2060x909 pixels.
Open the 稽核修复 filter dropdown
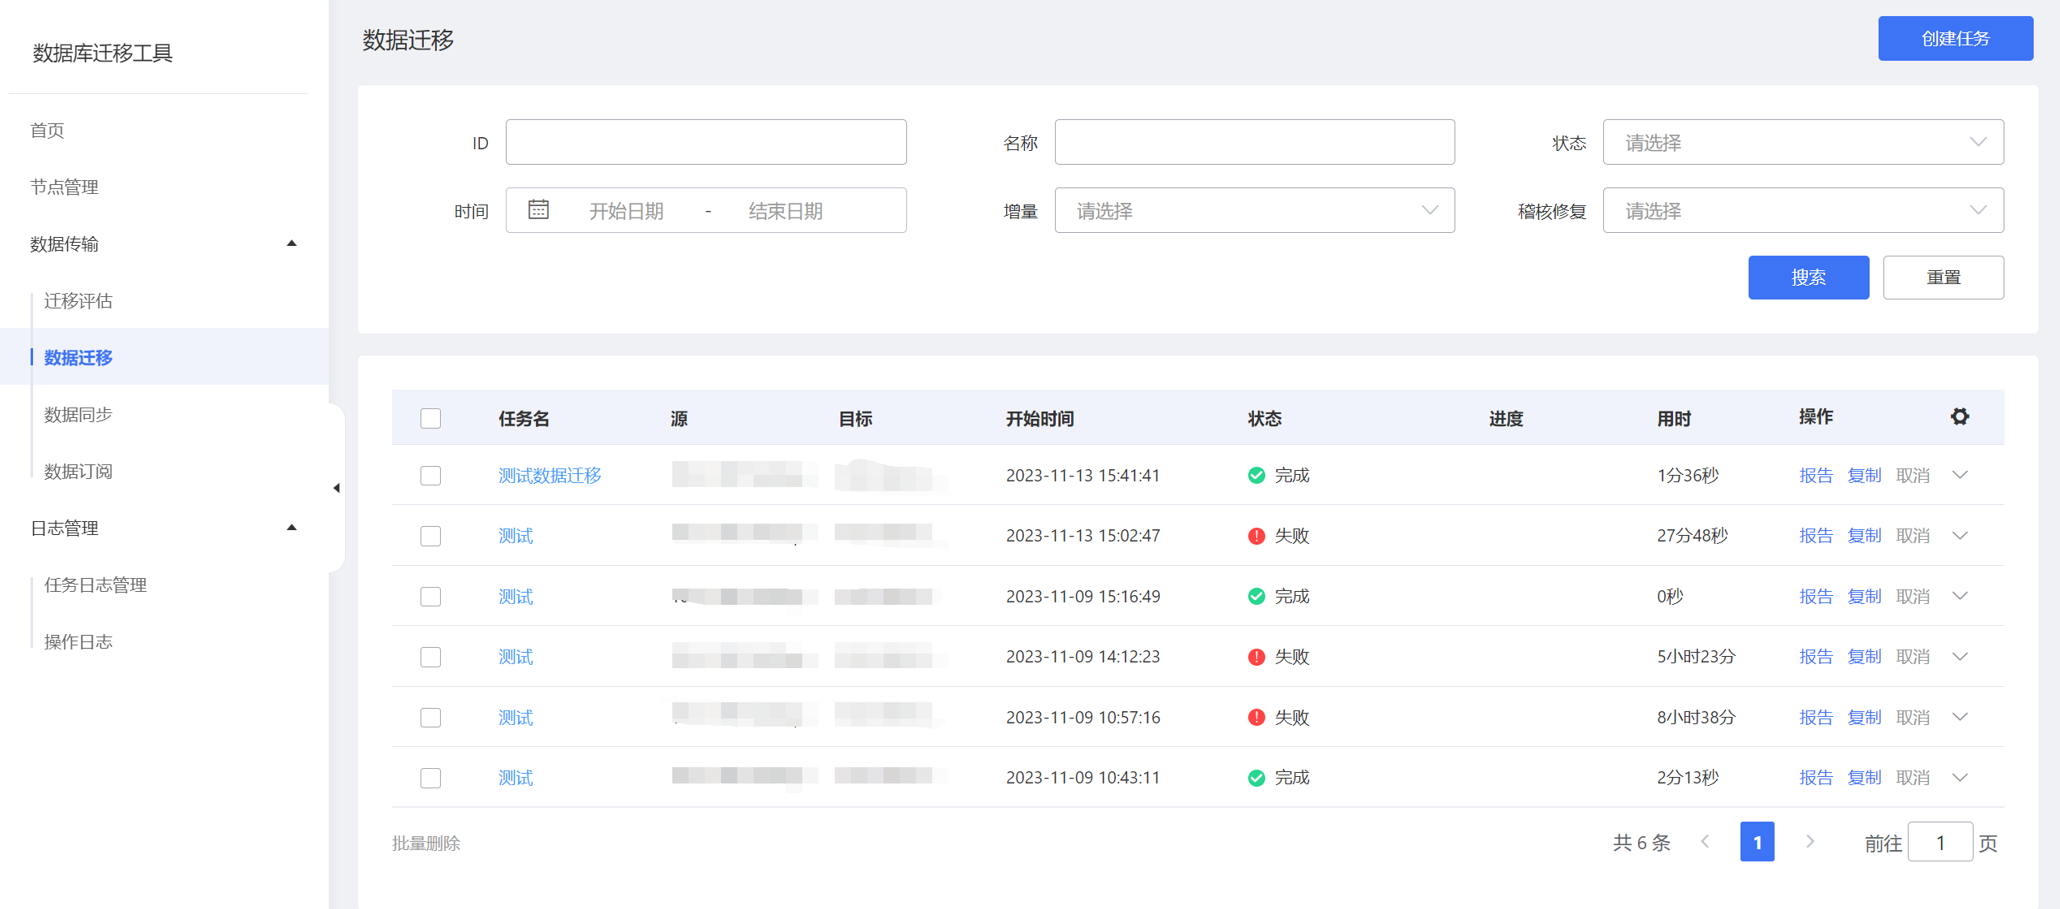pos(1803,210)
